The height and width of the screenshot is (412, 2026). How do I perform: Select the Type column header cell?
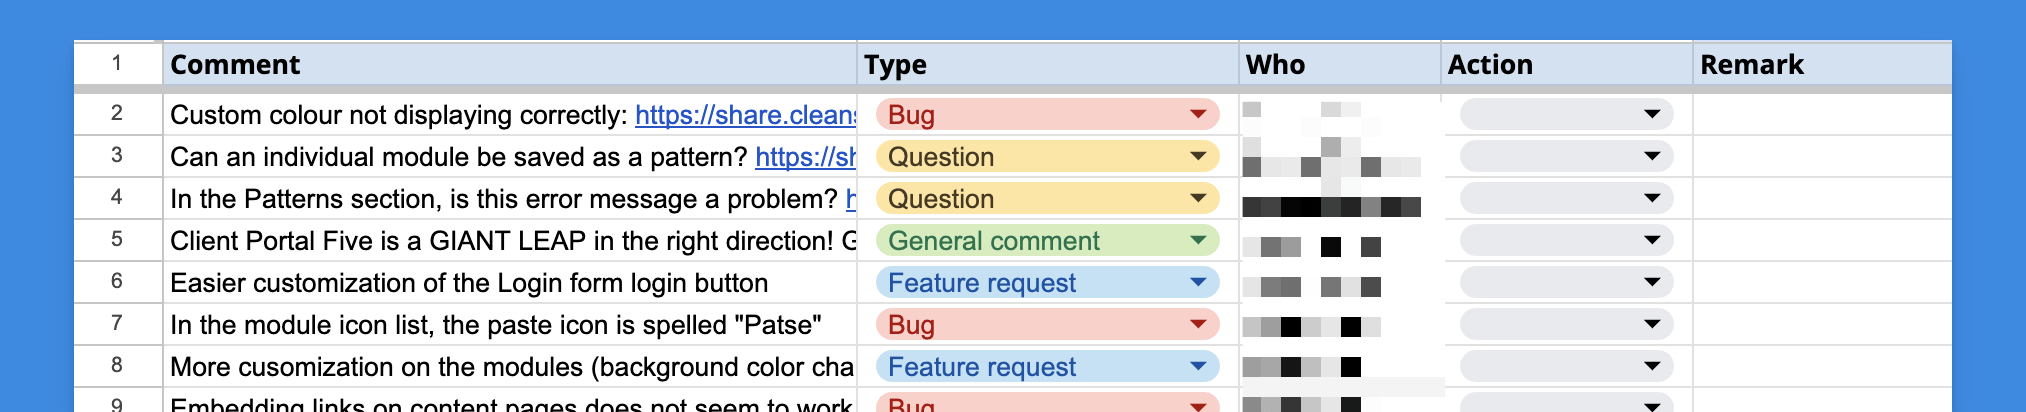click(1047, 64)
